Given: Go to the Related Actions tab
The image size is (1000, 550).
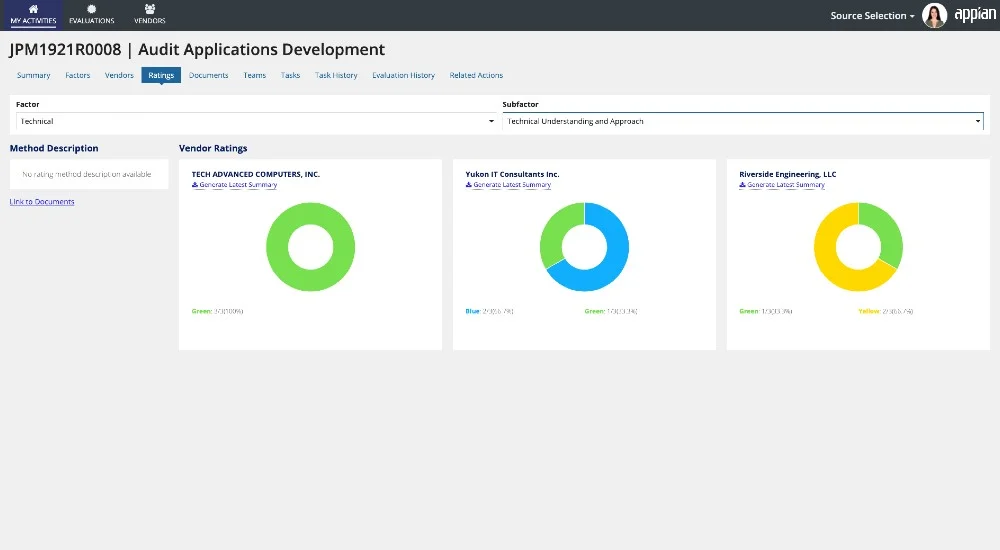Looking at the screenshot, I should 476,75.
